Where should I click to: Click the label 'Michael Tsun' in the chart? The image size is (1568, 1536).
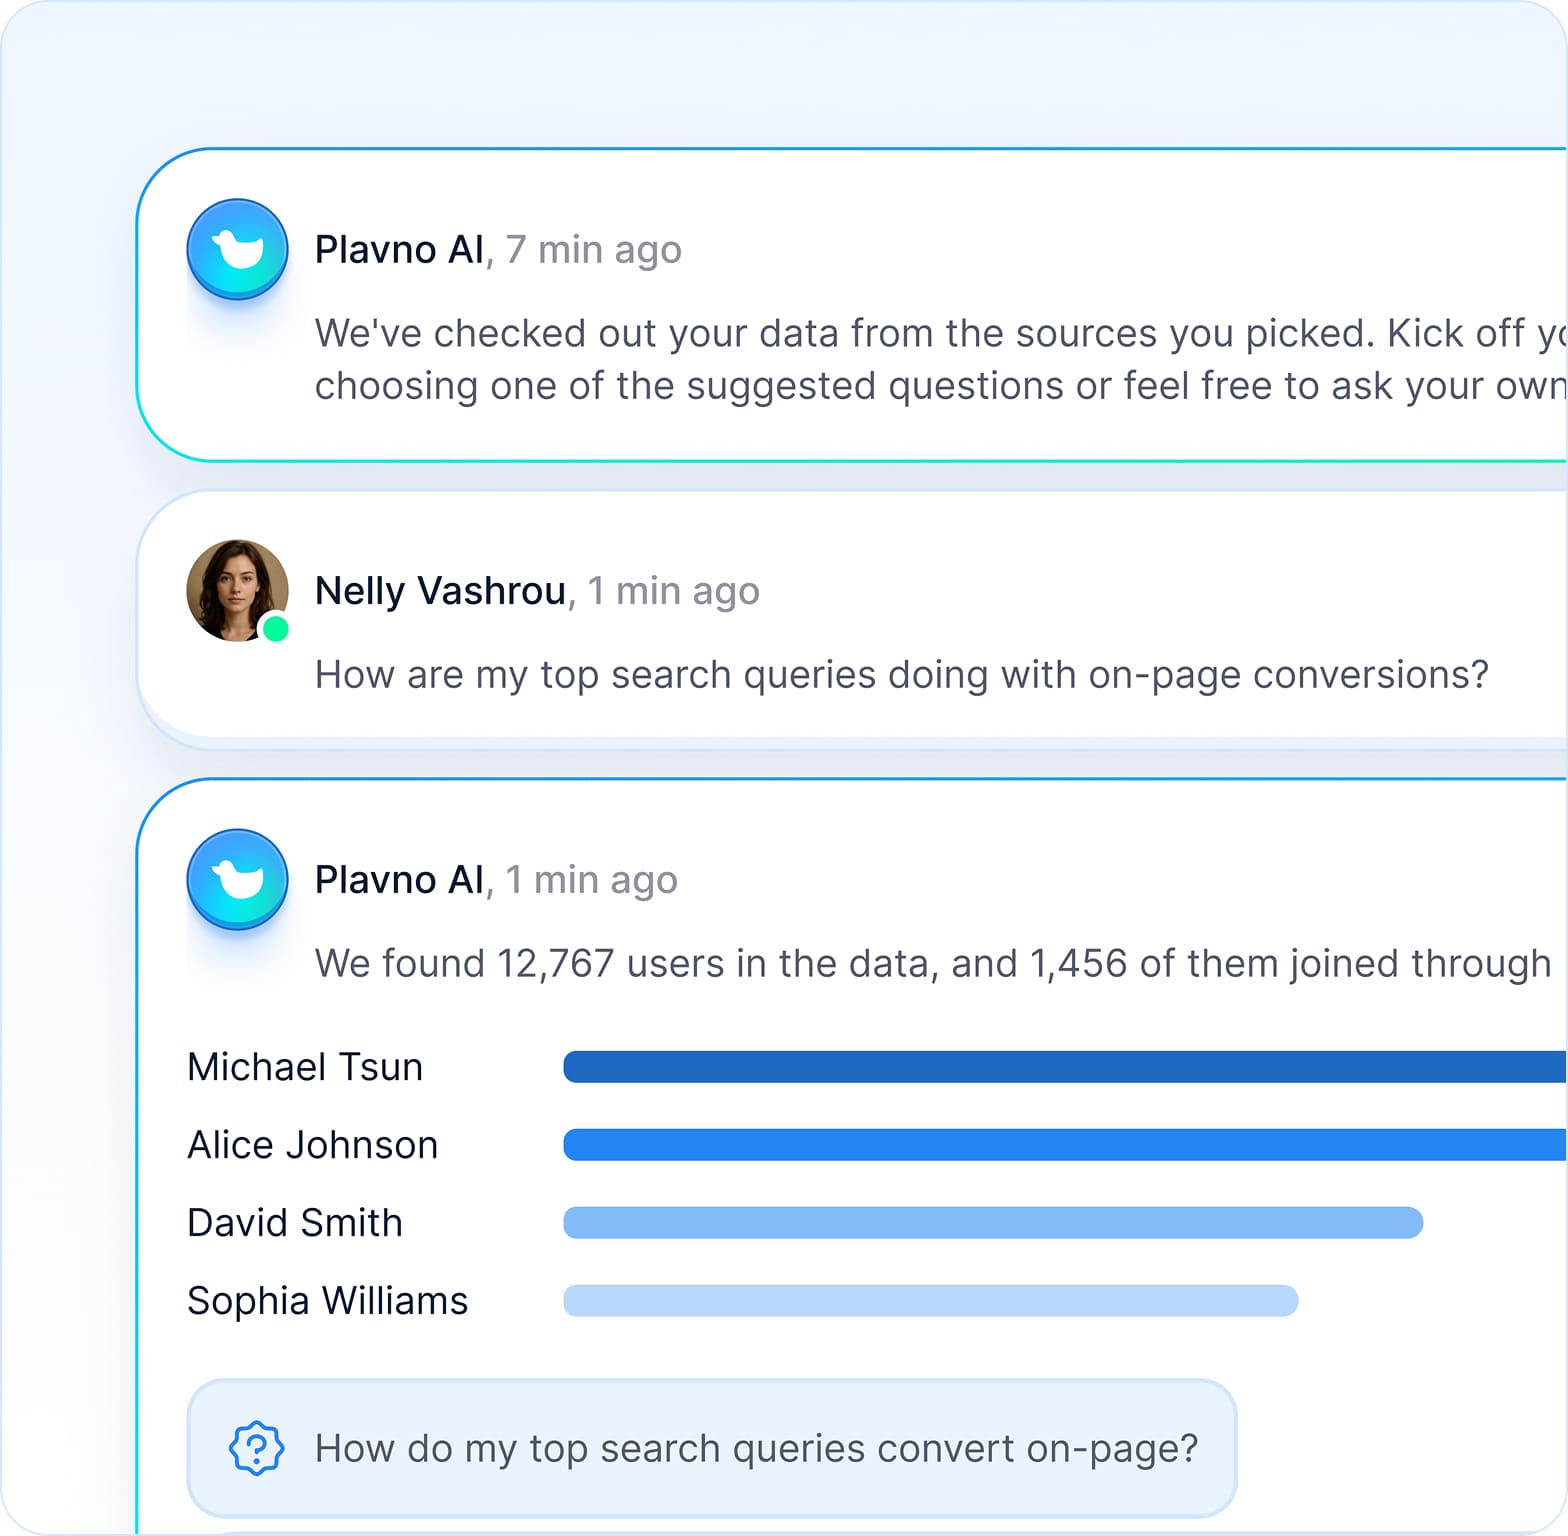pyautogui.click(x=304, y=1067)
